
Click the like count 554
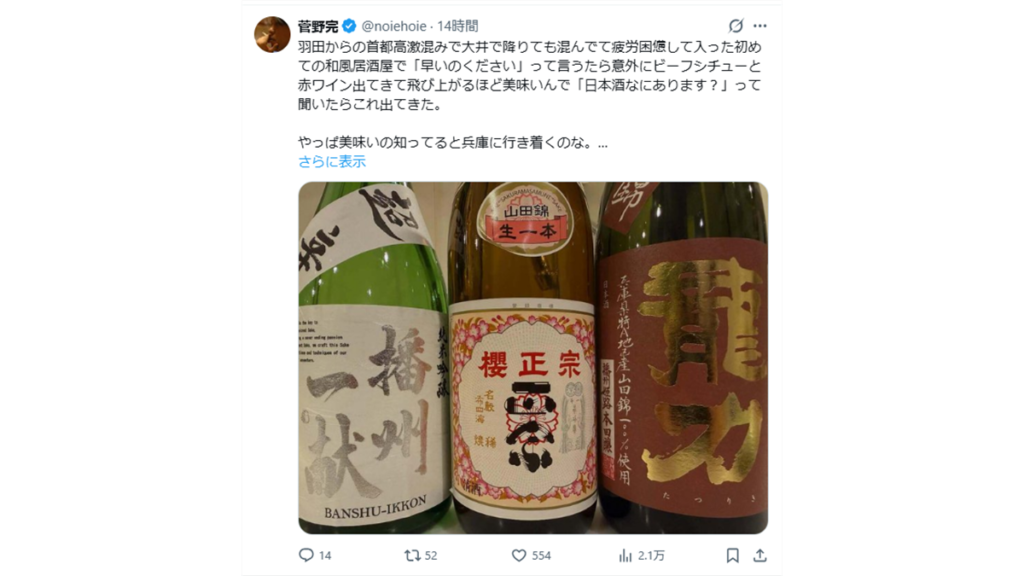[x=541, y=555]
